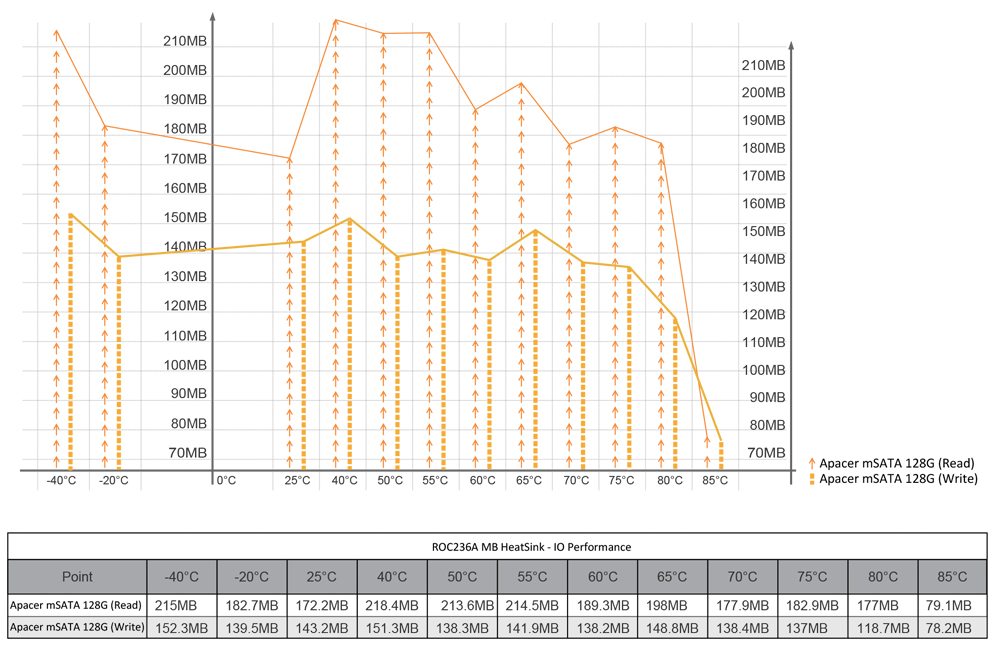Select the "Apacer mSATA 128G (Read)" legend label
The image size is (1000, 650).
click(x=897, y=463)
